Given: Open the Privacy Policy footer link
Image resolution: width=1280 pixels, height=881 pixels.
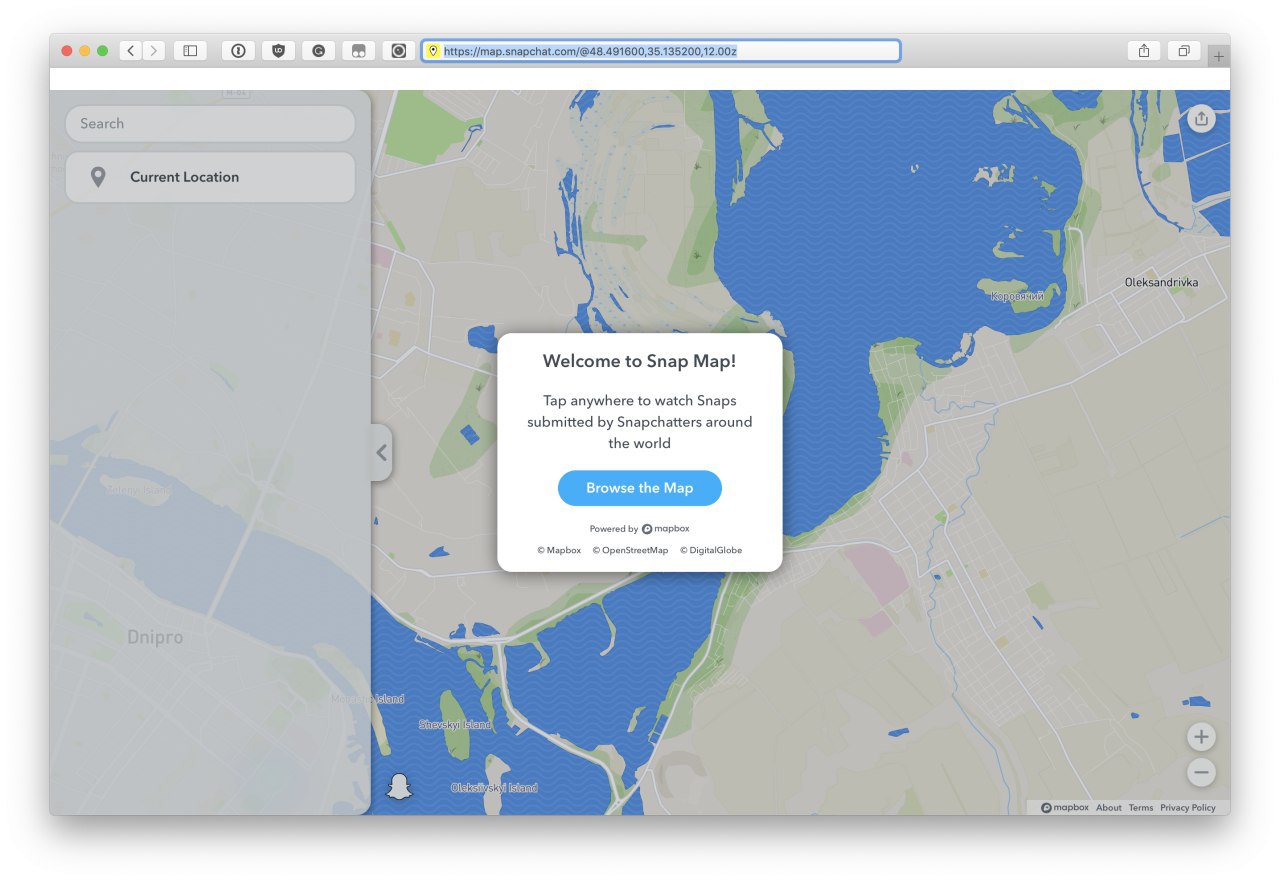Looking at the screenshot, I should coord(1188,808).
